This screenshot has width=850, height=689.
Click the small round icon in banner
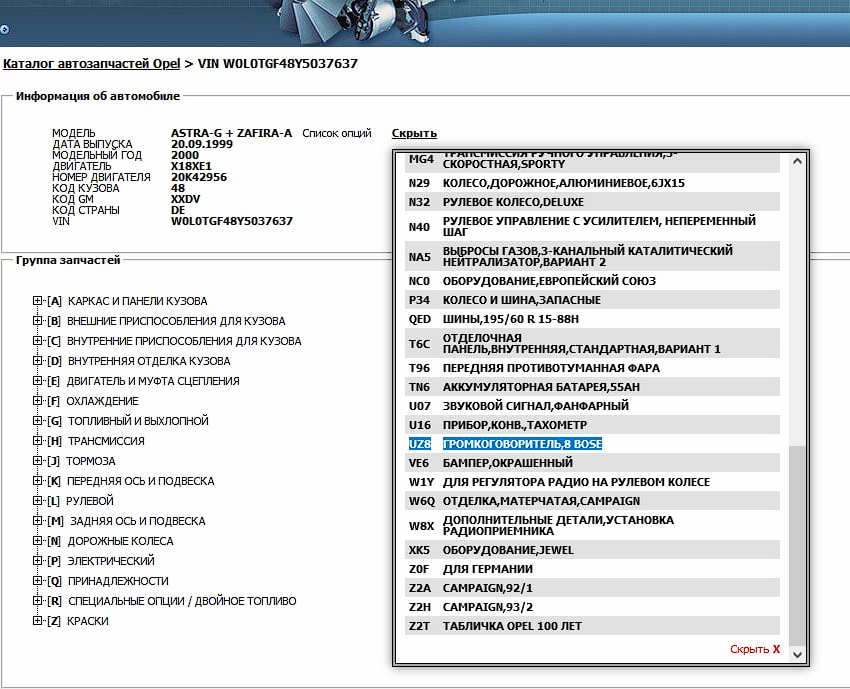pos(4,30)
